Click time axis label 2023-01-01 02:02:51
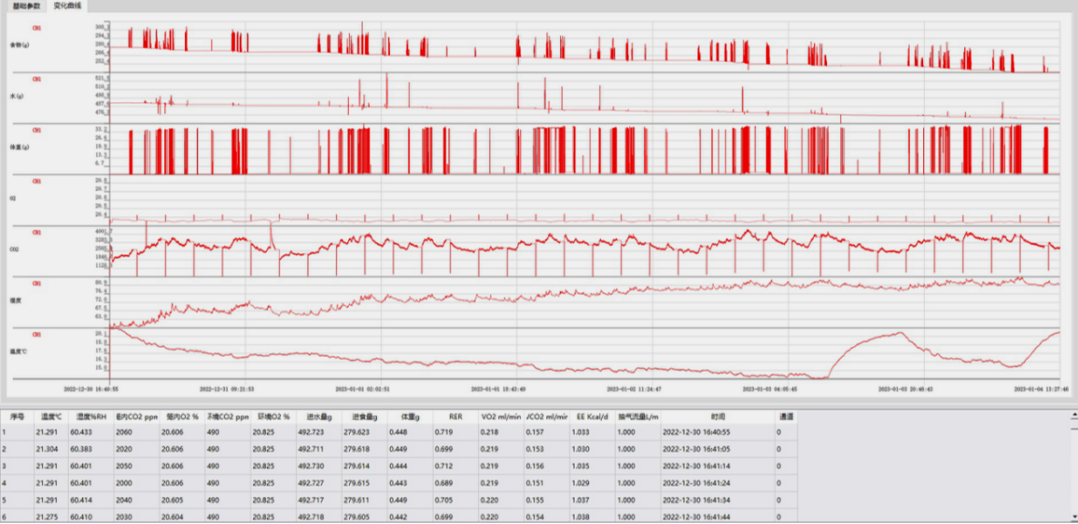 (364, 389)
